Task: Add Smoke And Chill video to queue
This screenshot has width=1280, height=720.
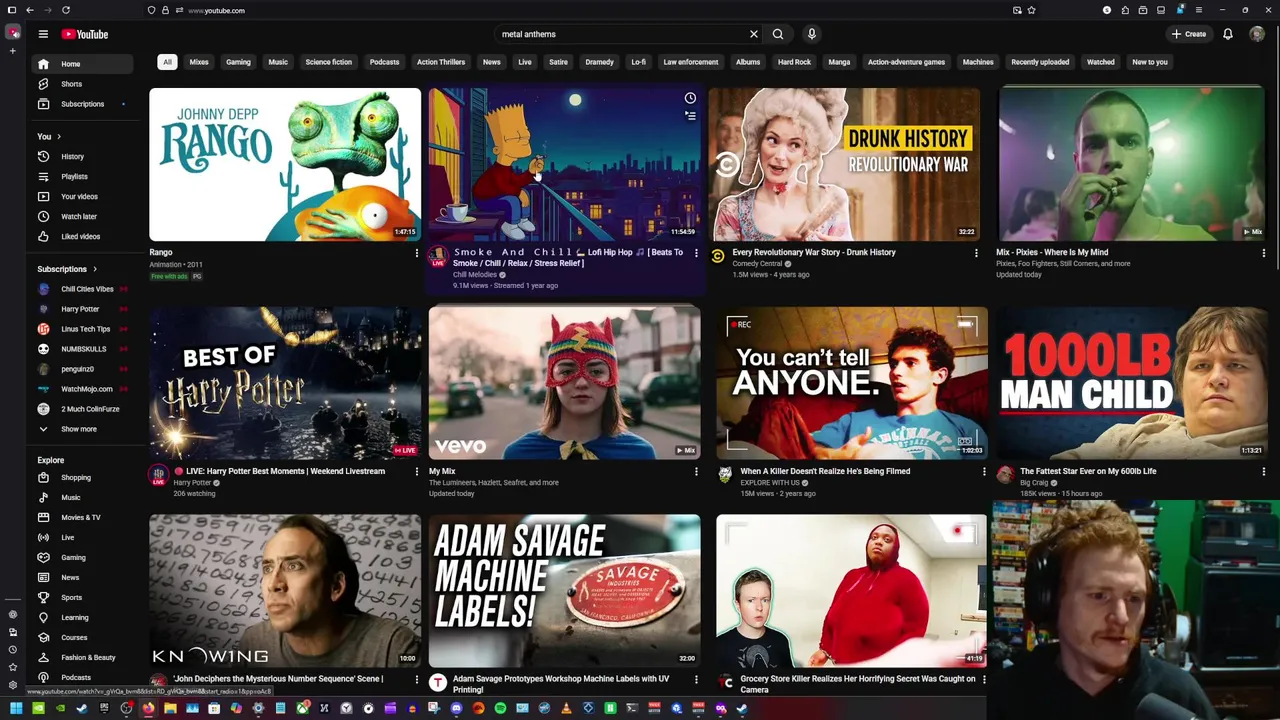Action: coord(690,116)
